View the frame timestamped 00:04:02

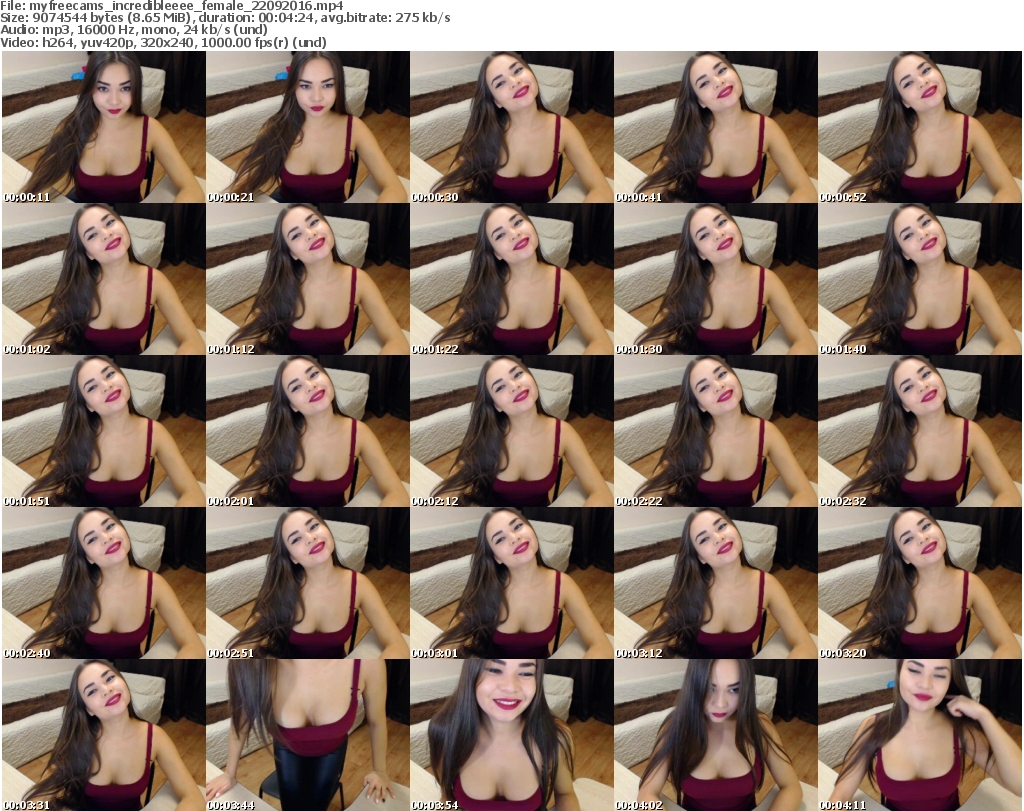coord(716,735)
